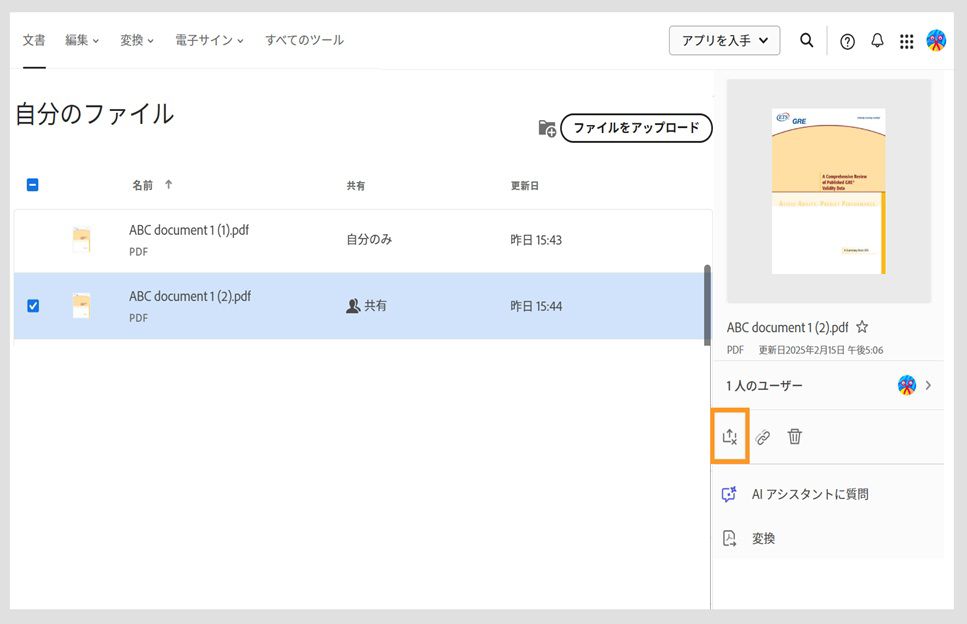967x624 pixels.
Task: Open notifications with the bell icon
Action: (x=877, y=40)
